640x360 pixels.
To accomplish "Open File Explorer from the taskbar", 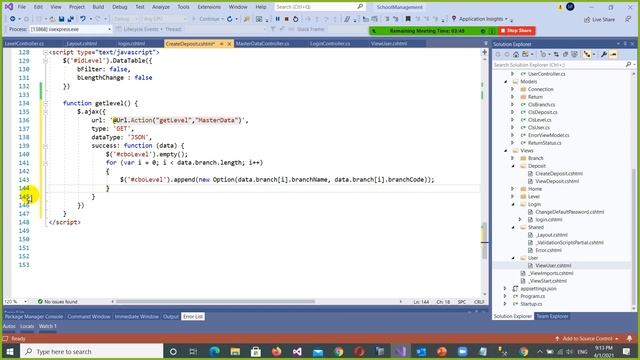I will pyautogui.click(x=235, y=351).
